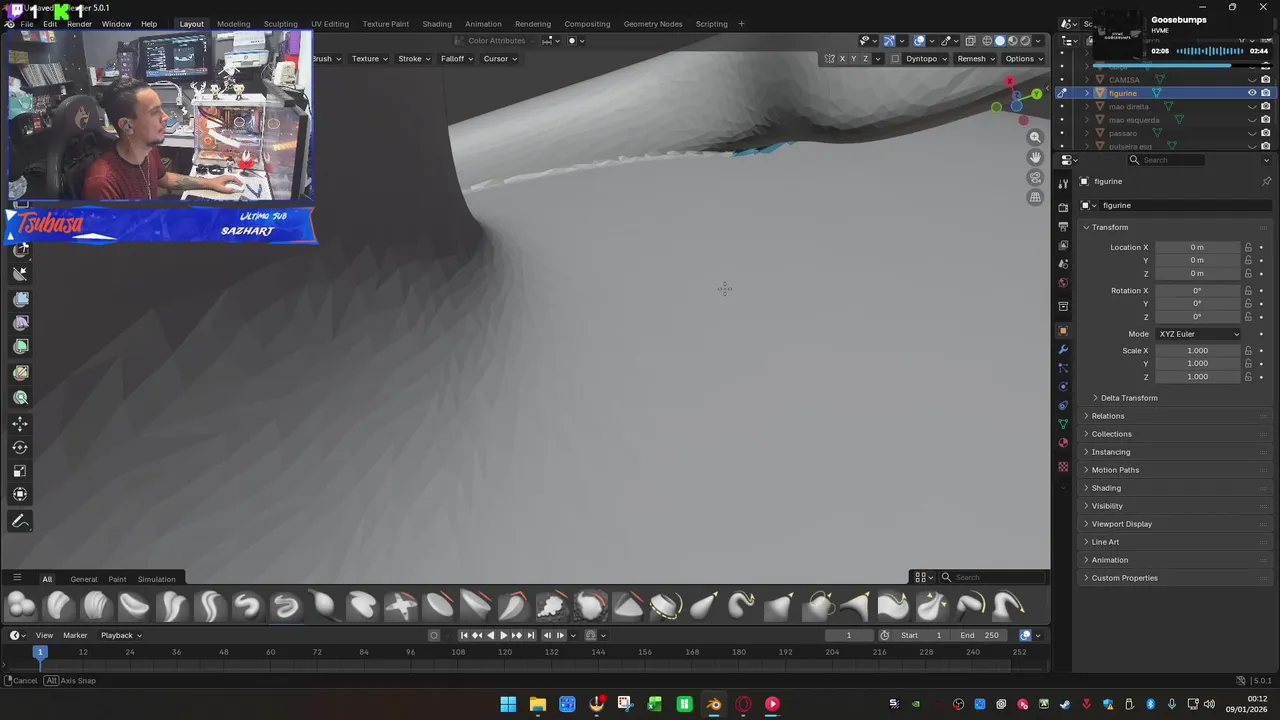Click the Windows Start button
The width and height of the screenshot is (1280, 720).
pos(508,704)
